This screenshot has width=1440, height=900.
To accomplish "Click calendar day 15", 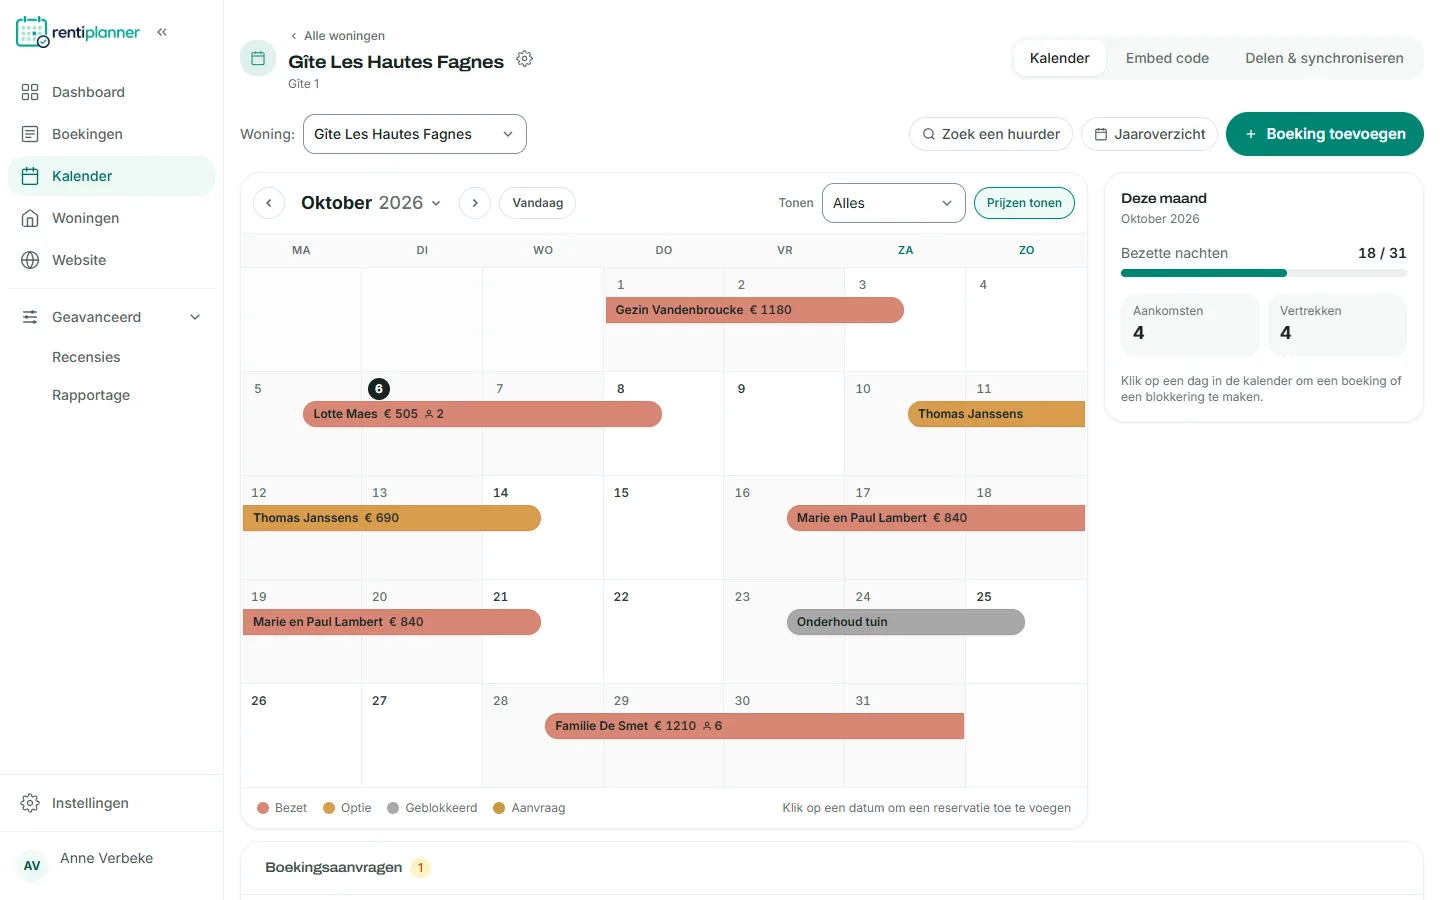I will coord(663,527).
